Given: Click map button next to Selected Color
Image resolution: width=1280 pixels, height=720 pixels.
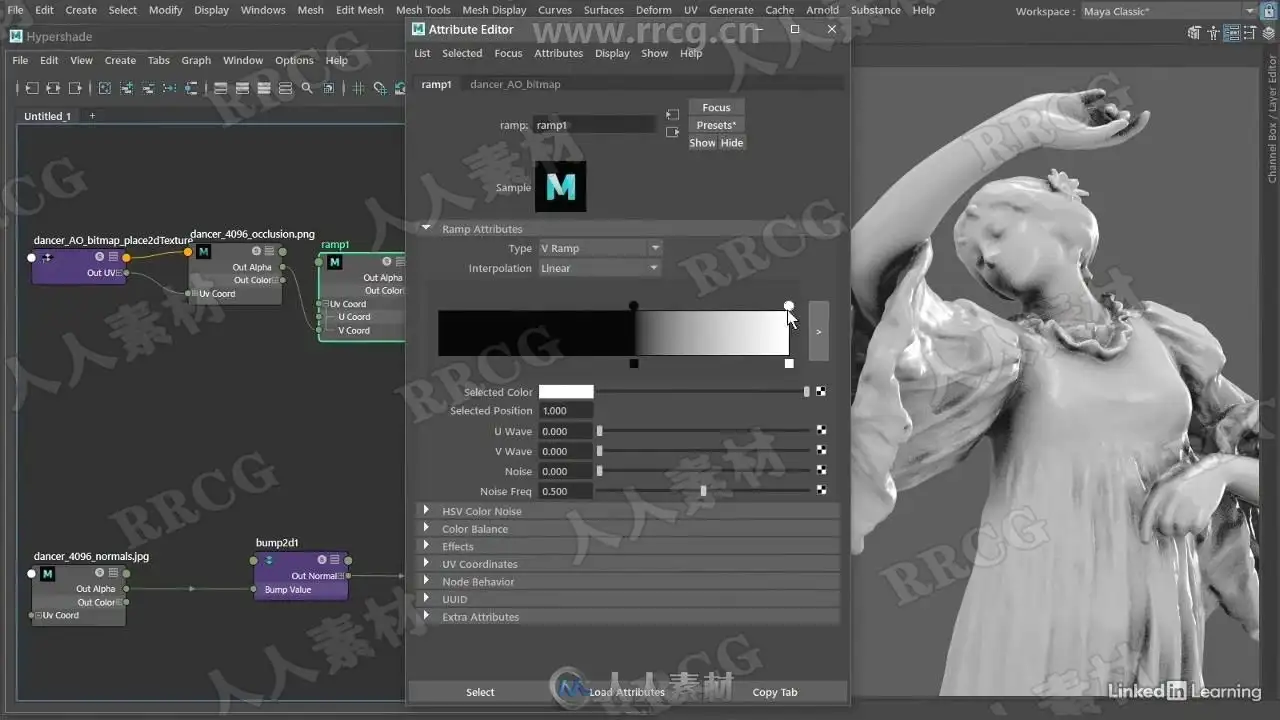Looking at the screenshot, I should pyautogui.click(x=821, y=392).
